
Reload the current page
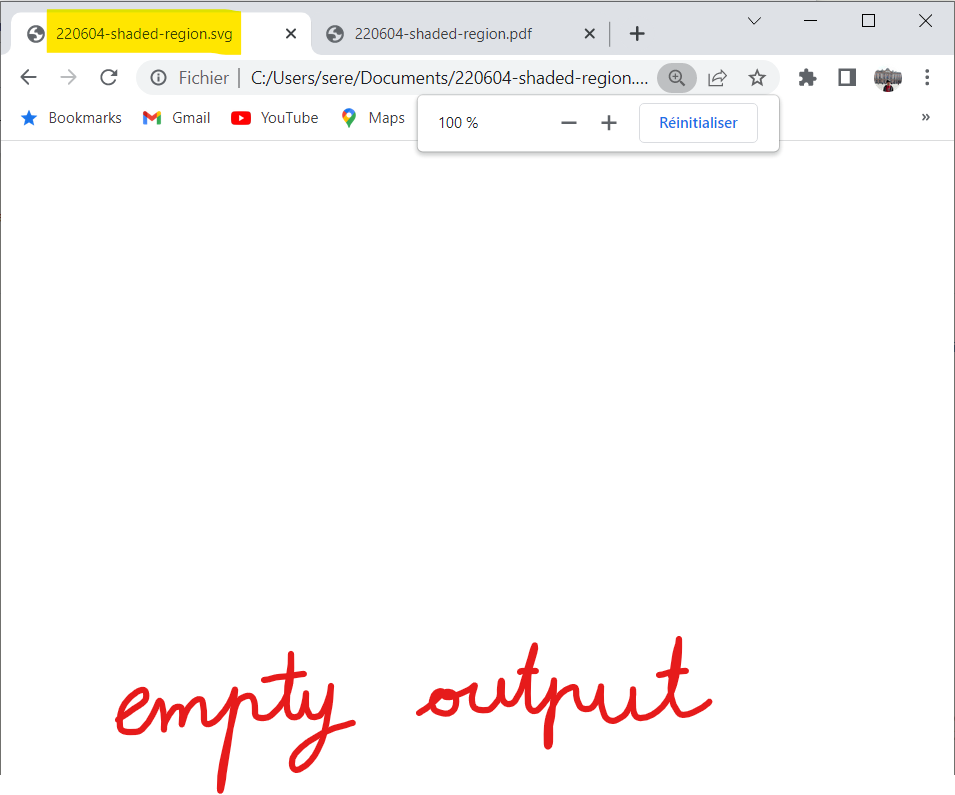[x=109, y=78]
